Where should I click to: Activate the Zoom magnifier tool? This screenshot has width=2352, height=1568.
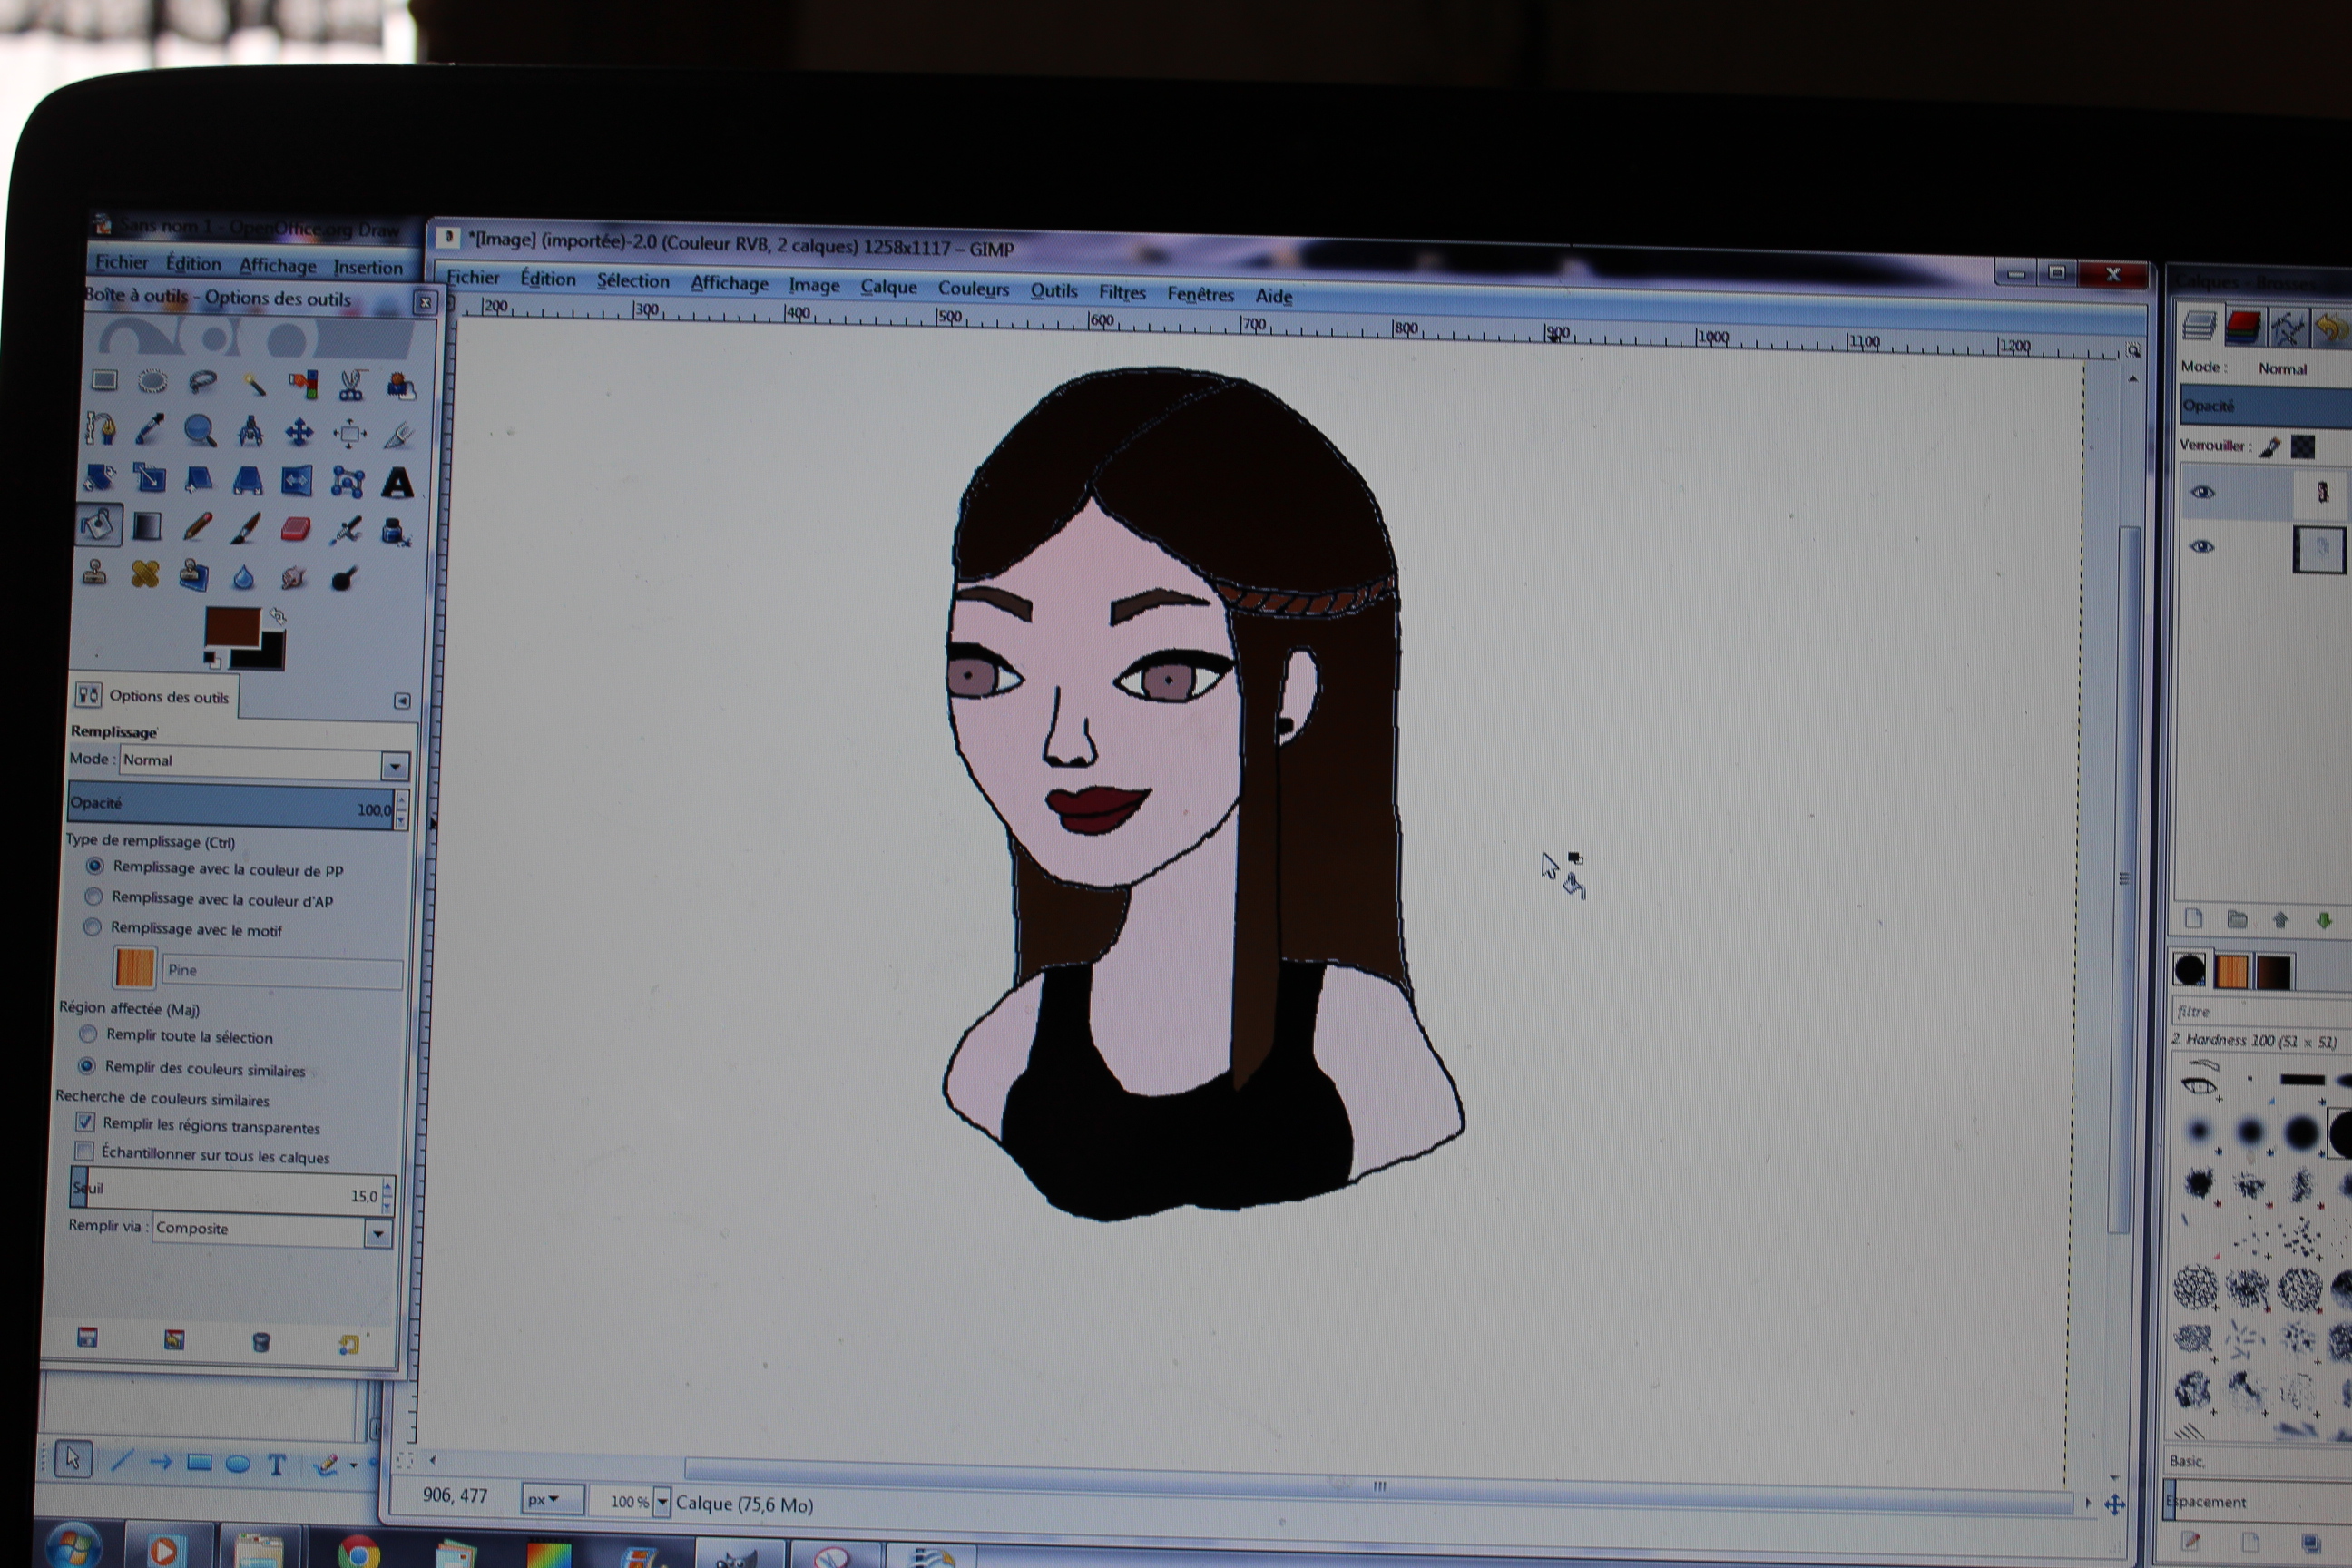[x=200, y=431]
